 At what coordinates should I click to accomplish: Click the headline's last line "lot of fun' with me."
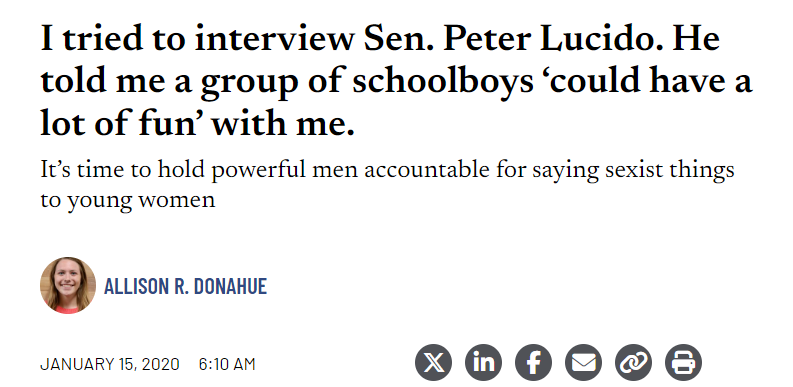(x=197, y=124)
